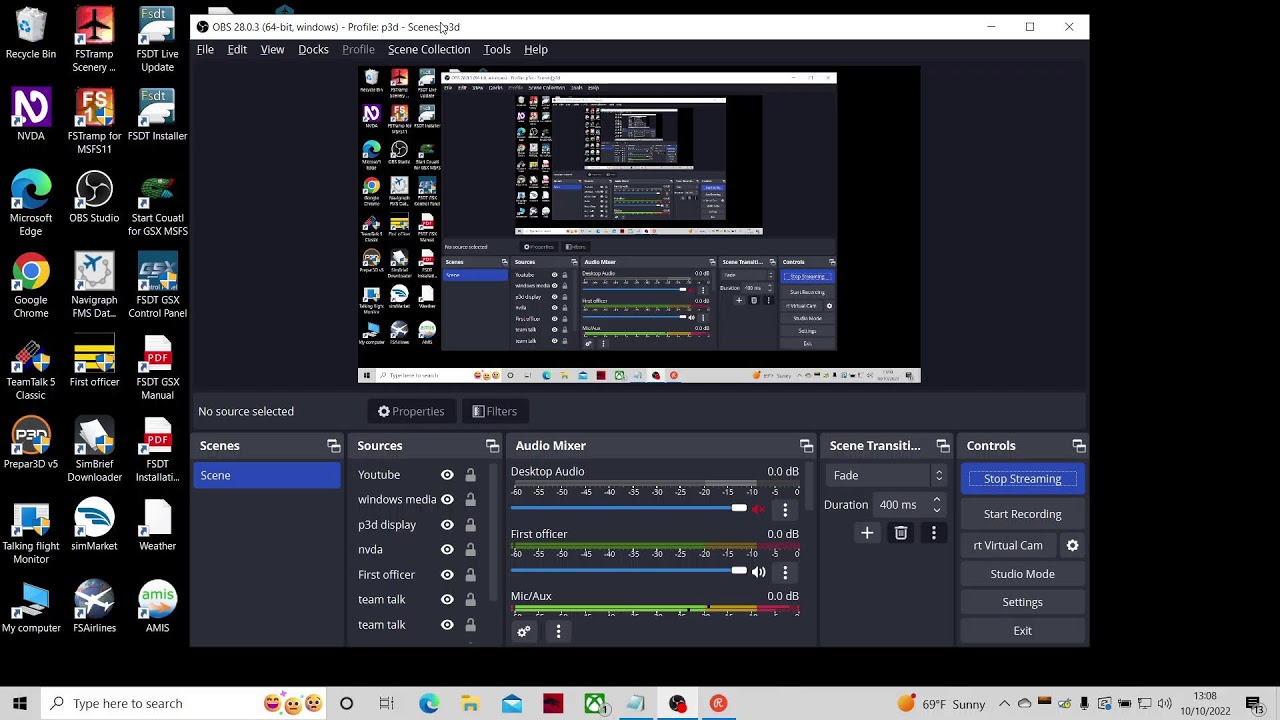Decrease transition duration with down arrow

pos(937,511)
